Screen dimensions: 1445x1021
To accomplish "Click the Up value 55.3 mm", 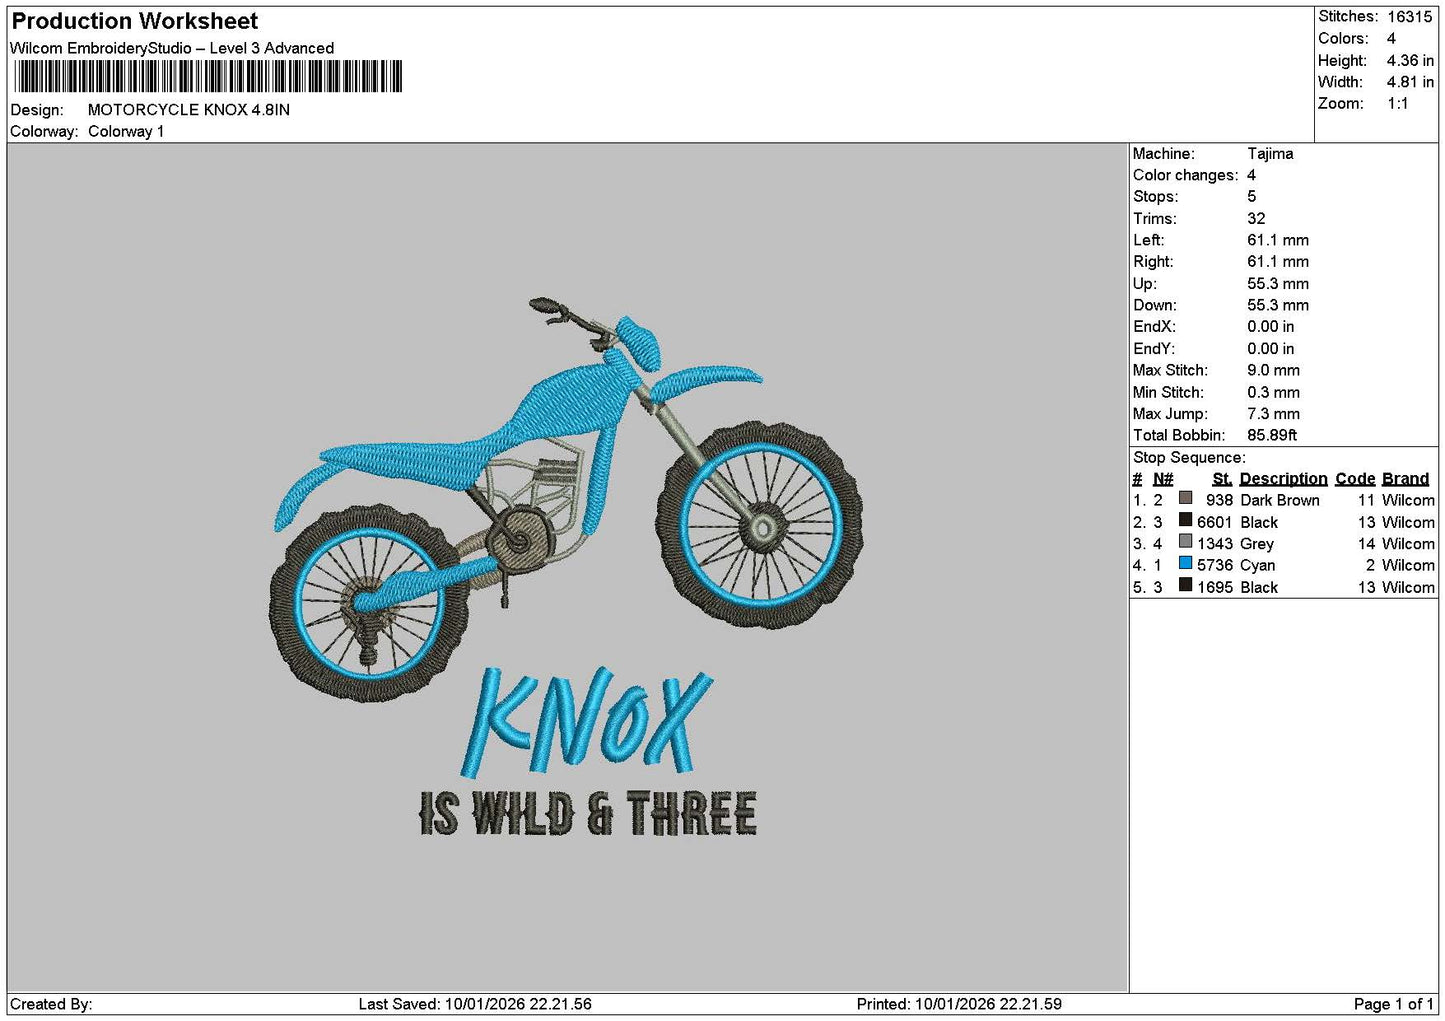I will [1278, 284].
